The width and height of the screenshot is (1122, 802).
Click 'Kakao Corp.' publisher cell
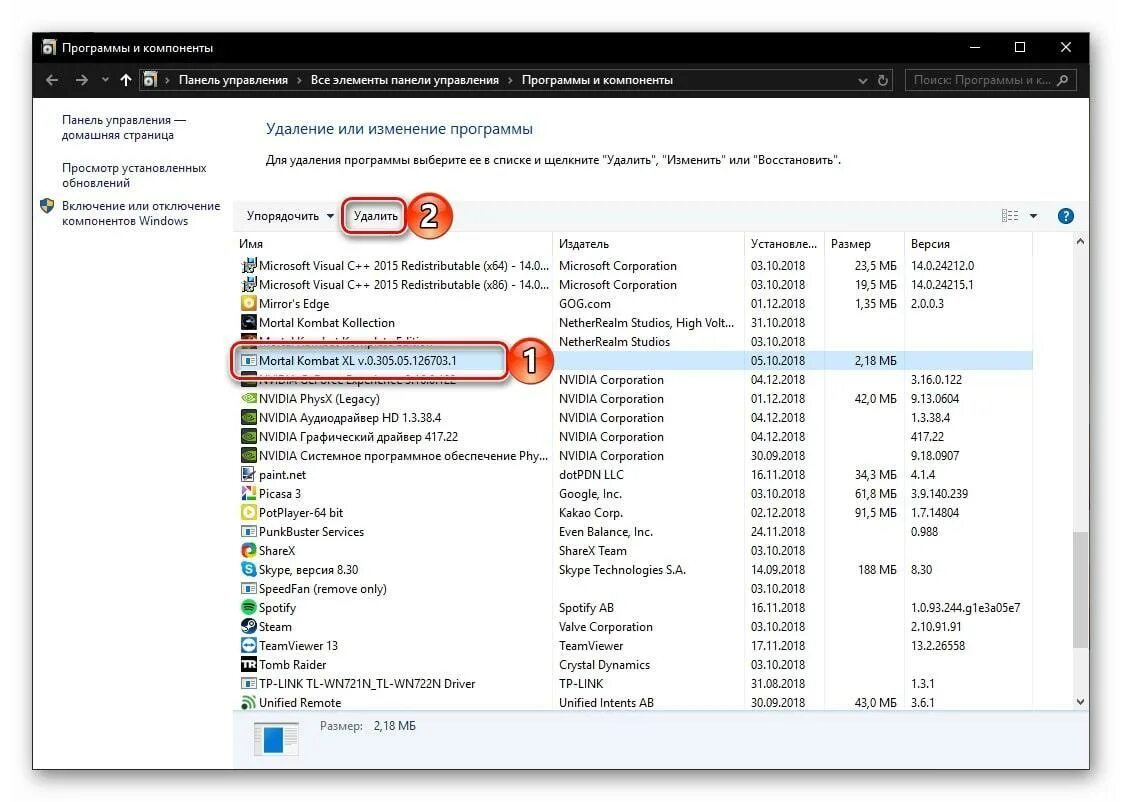point(590,512)
